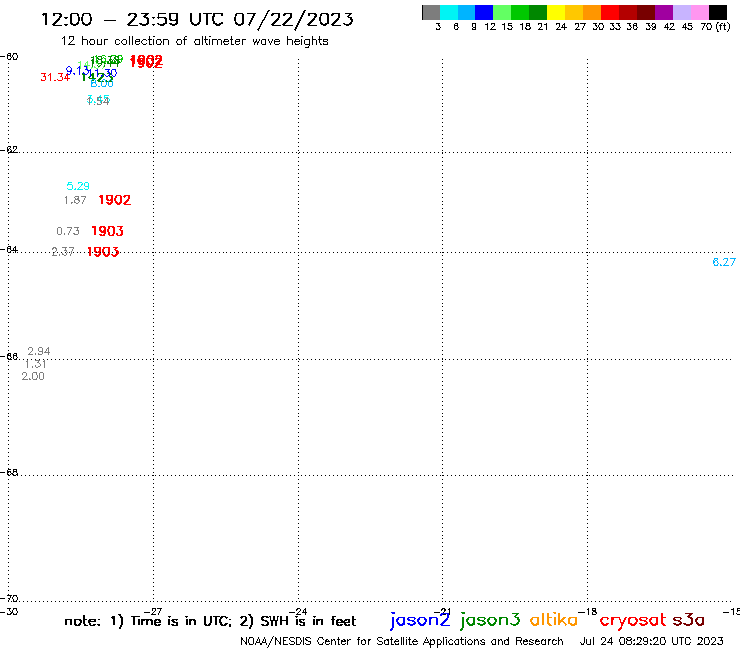Click the gray 2.37 wave height value
The width and height of the screenshot is (740, 650).
pos(63,252)
